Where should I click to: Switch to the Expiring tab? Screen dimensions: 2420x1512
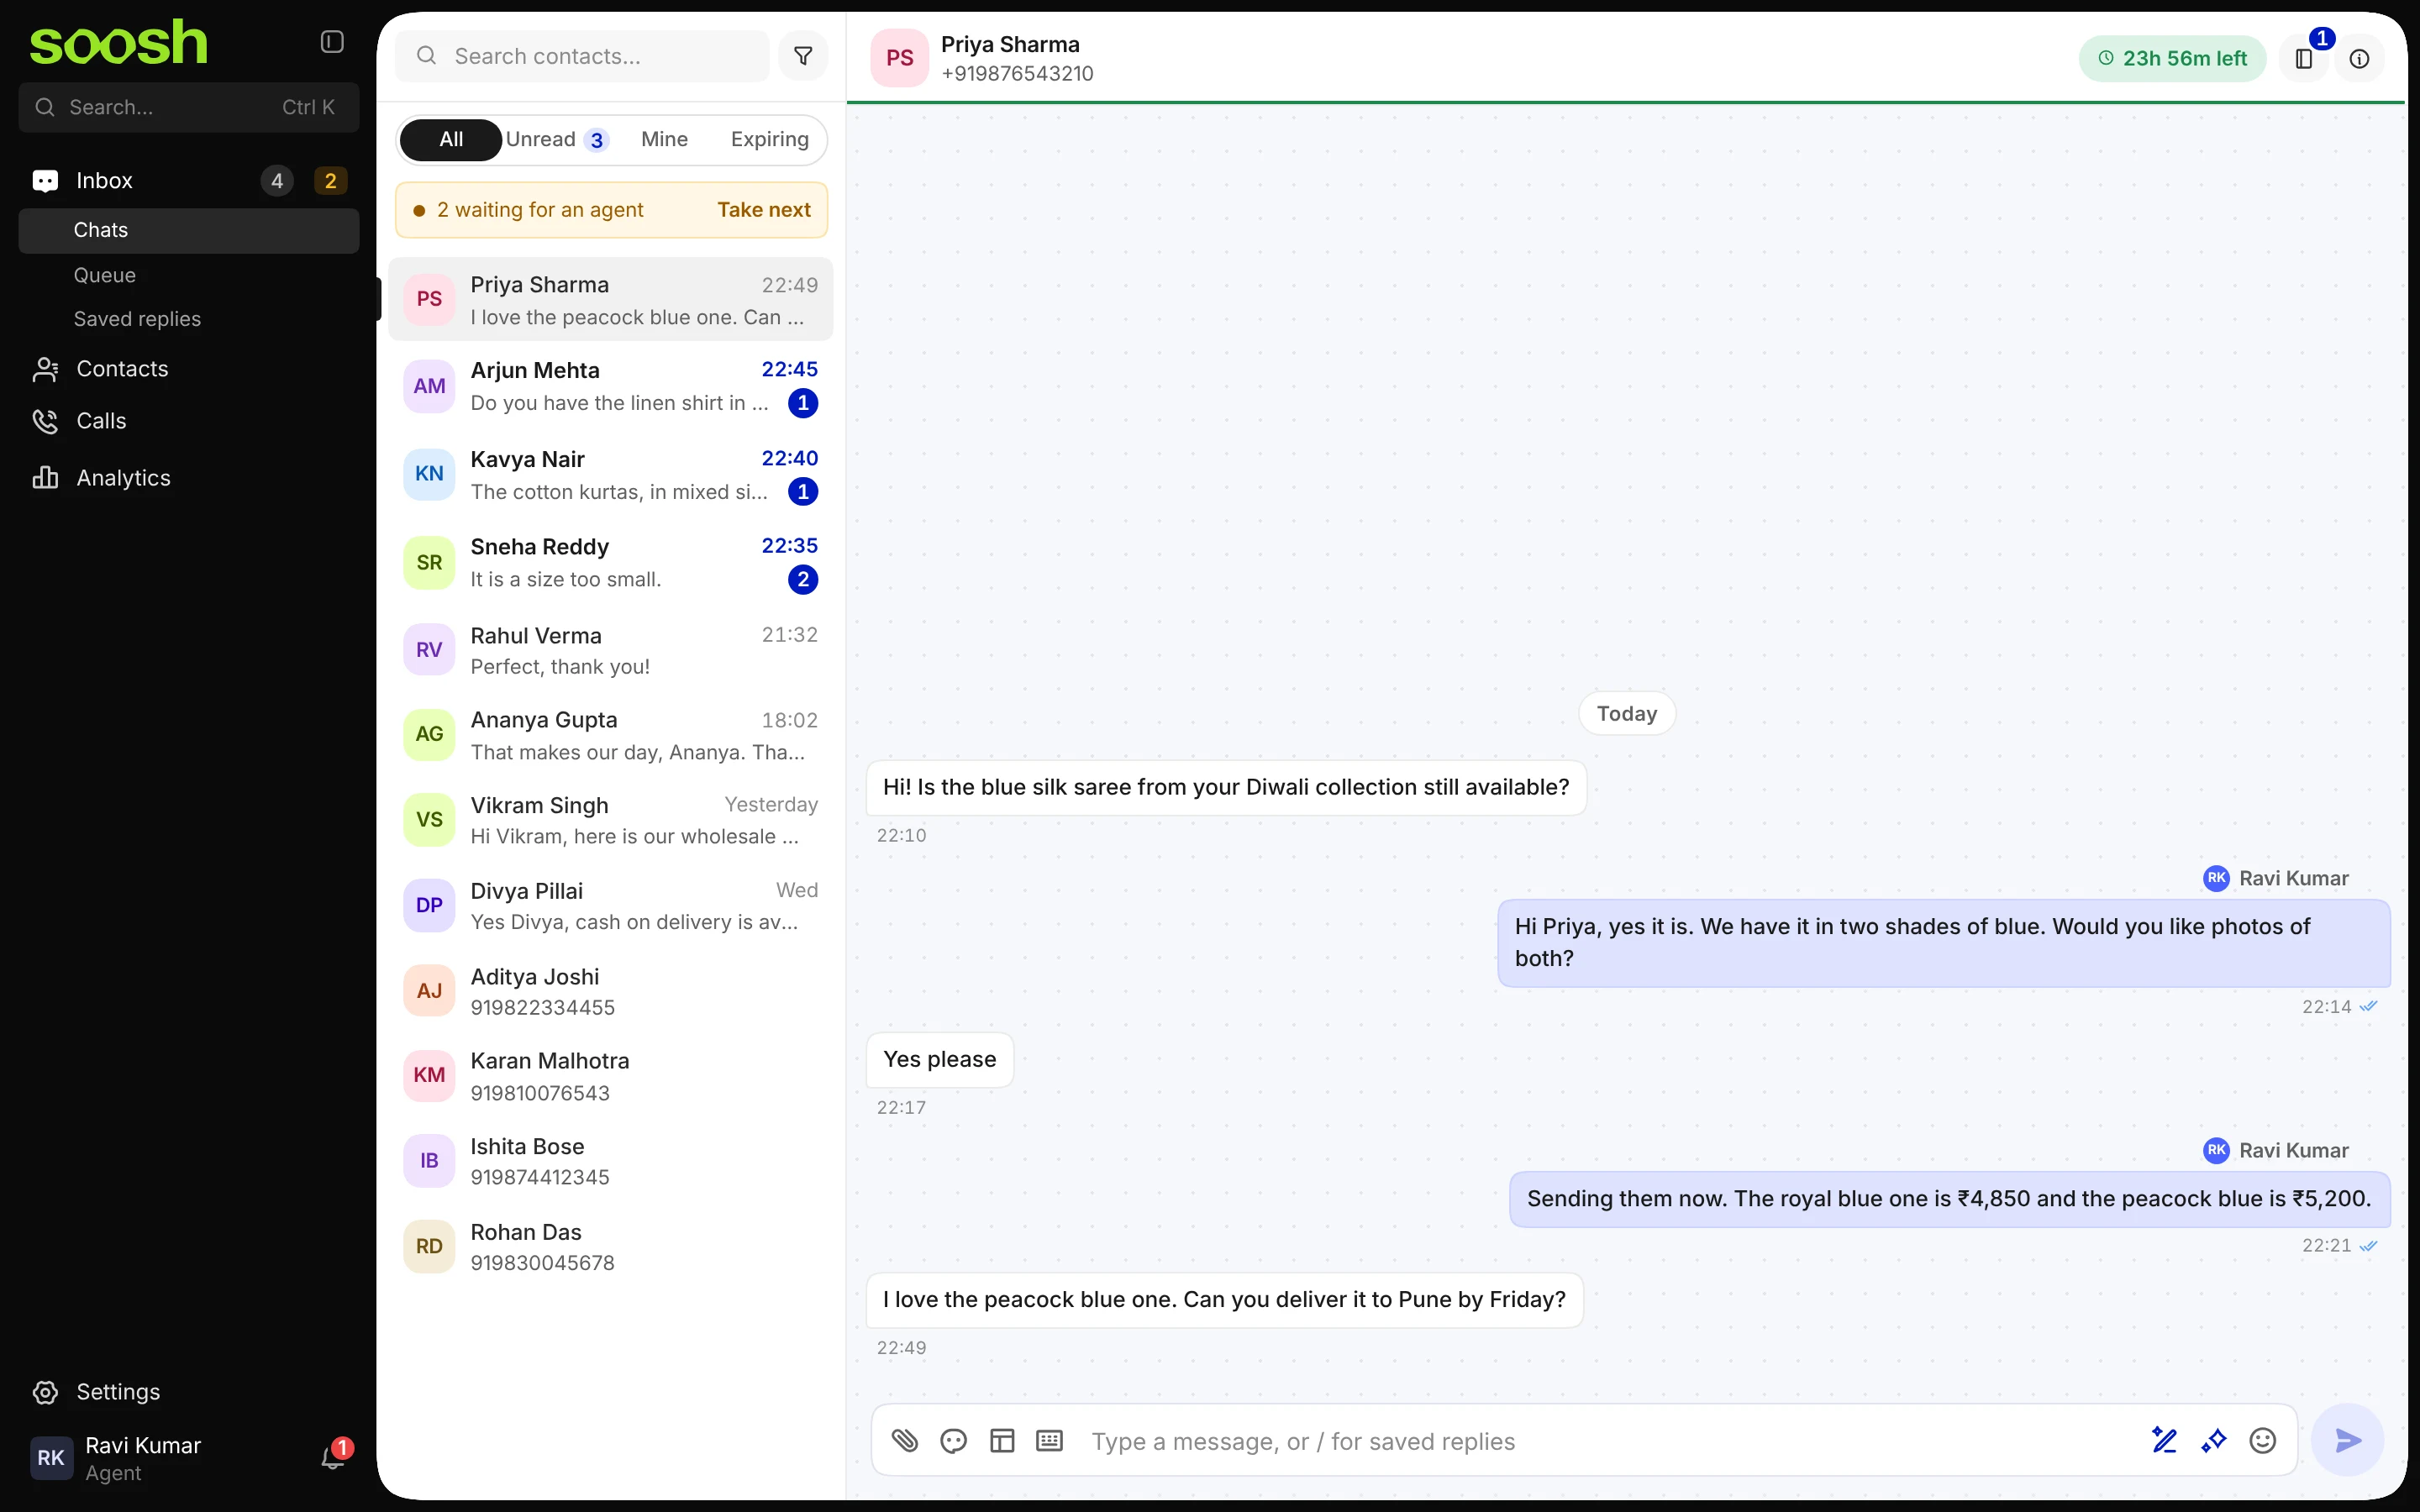769,139
